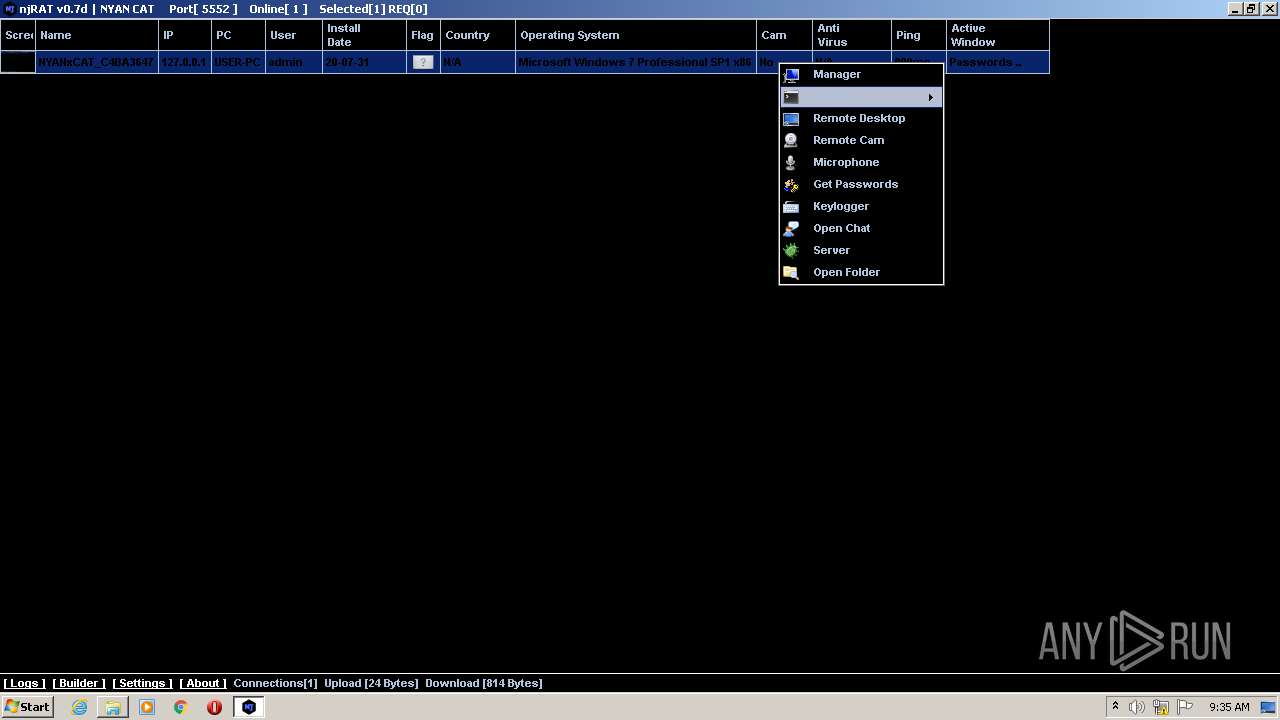Click the 127.0.0.1 IP cell
The width and height of the screenshot is (1280, 720).
point(185,62)
